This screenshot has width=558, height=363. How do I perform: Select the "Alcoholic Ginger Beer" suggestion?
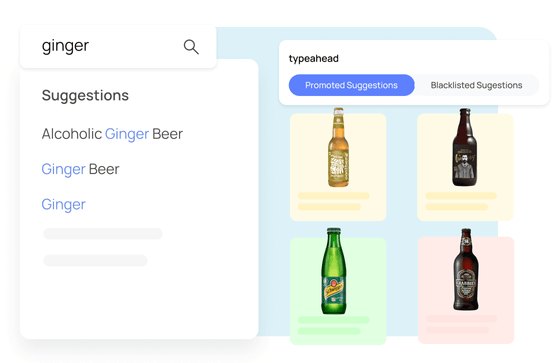(x=112, y=134)
